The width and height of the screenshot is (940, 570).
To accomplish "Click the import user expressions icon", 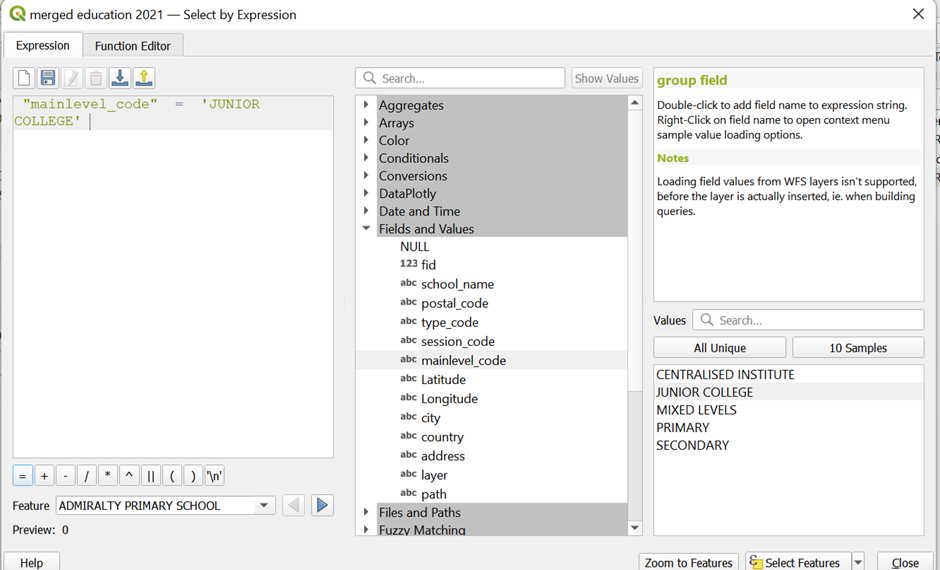I will click(120, 78).
